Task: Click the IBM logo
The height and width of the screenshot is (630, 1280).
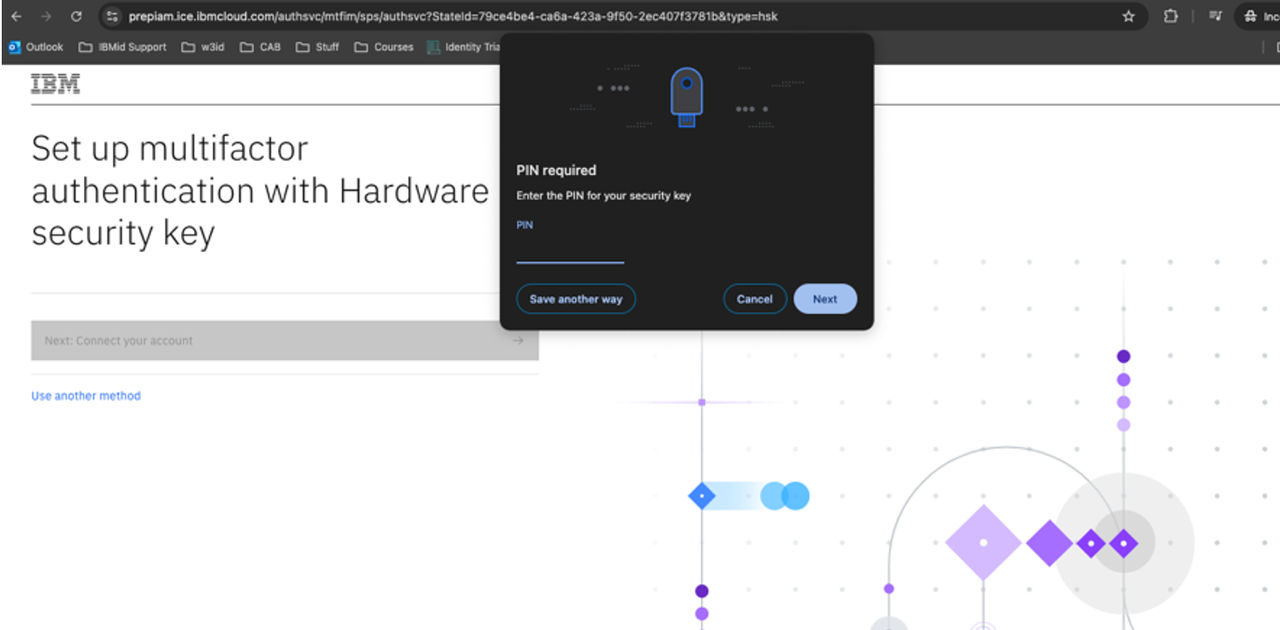Action: pyautogui.click(x=55, y=84)
